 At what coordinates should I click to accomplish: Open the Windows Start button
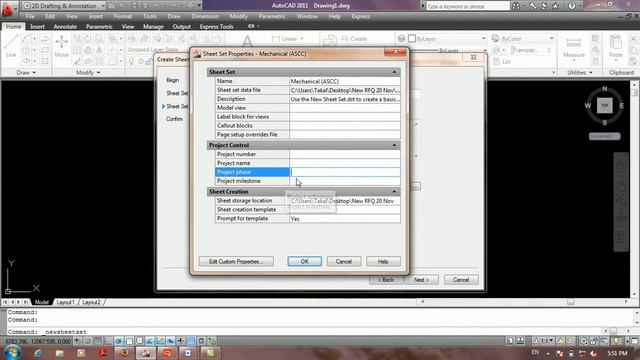point(11,352)
